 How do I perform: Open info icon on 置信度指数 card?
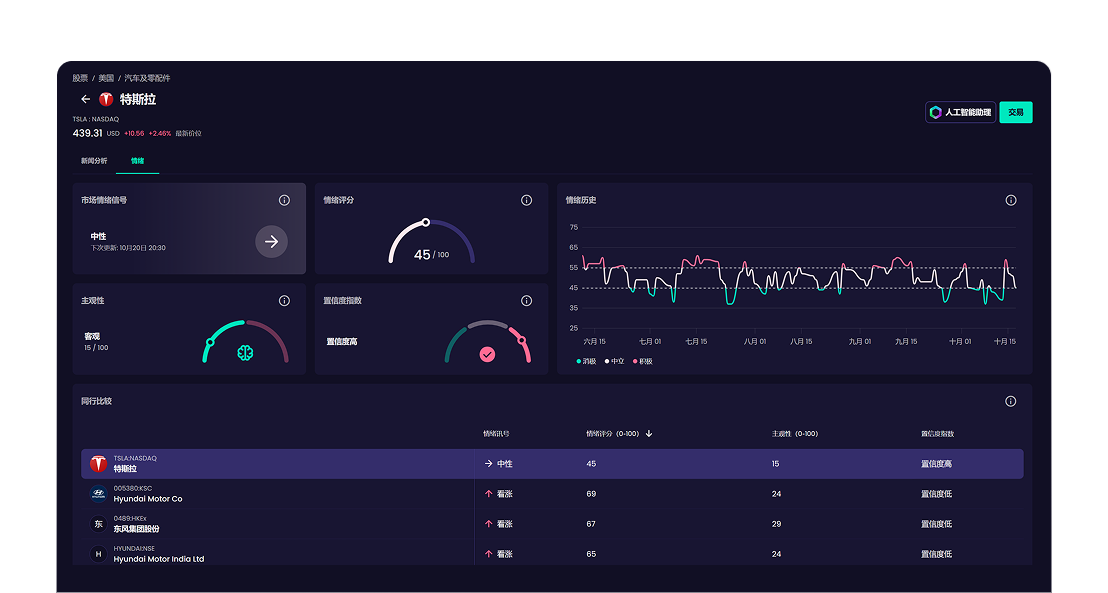[526, 301]
